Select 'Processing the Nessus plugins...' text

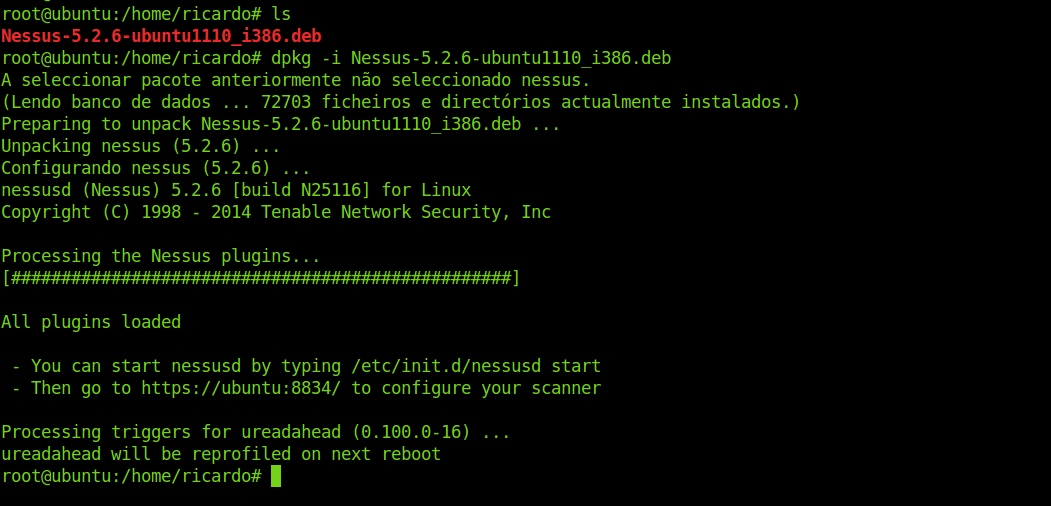[161, 256]
